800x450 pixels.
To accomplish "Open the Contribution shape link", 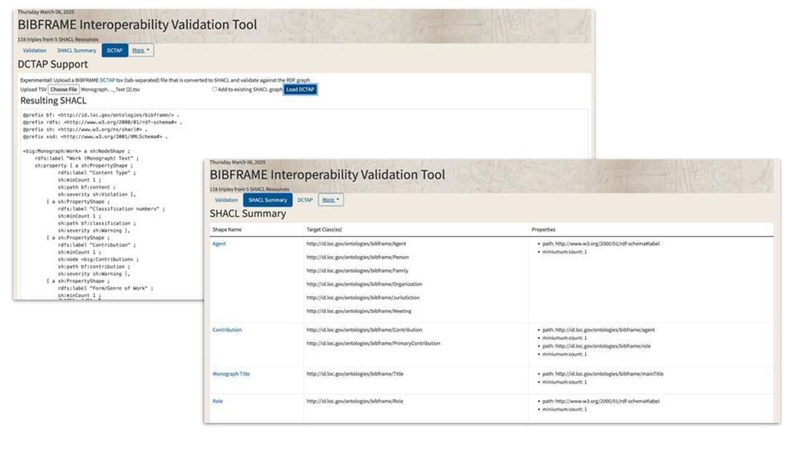I will tap(227, 330).
